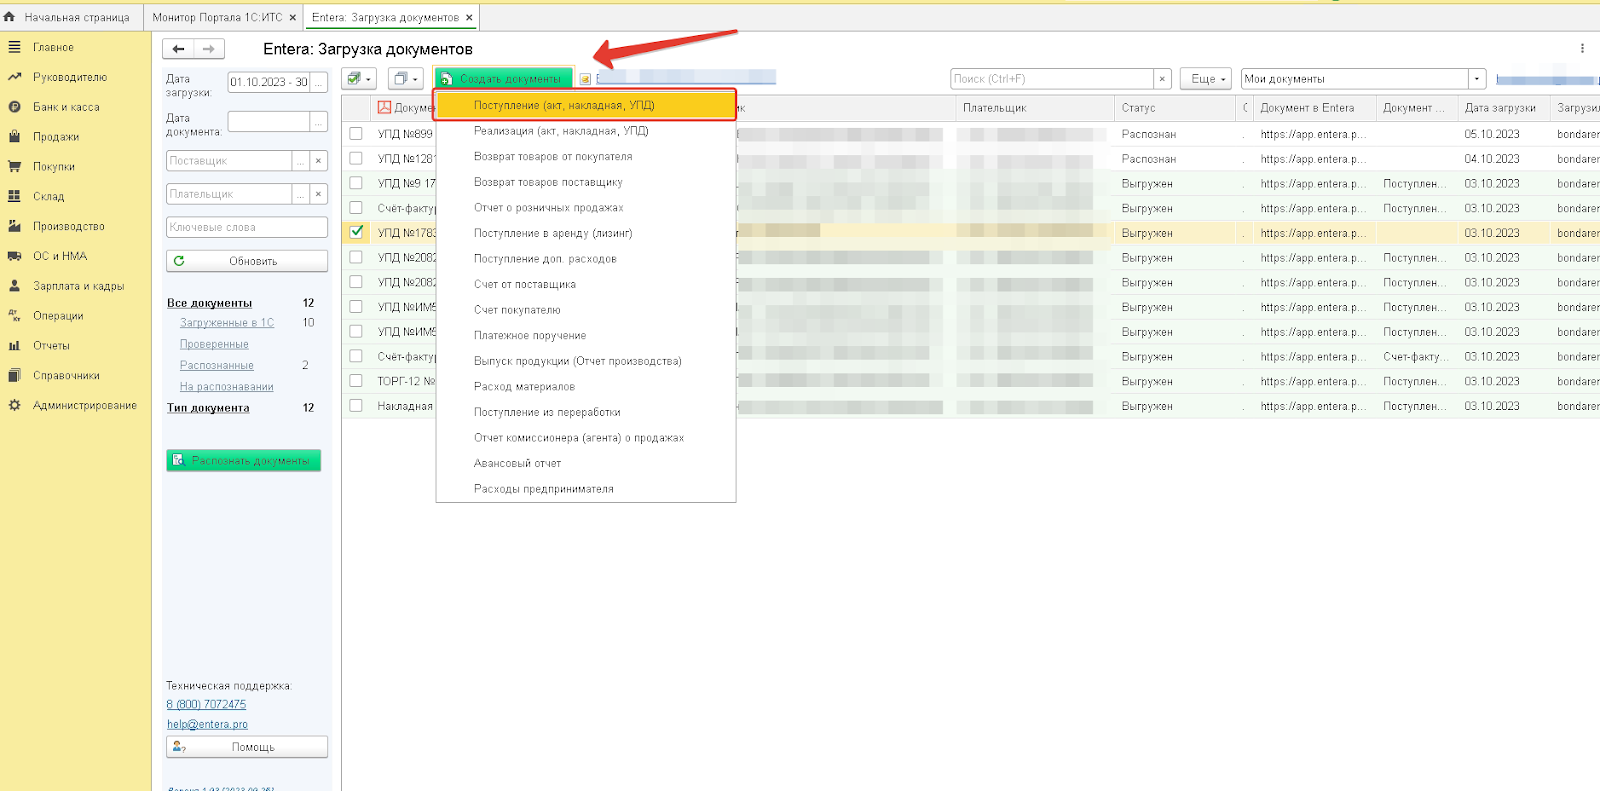Open Банк и касса section
Screen dimensions: 1600x791
pyautogui.click(x=66, y=107)
